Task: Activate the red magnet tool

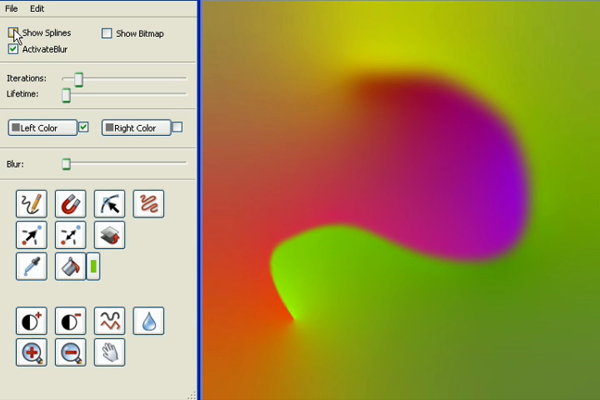Action: click(70, 204)
